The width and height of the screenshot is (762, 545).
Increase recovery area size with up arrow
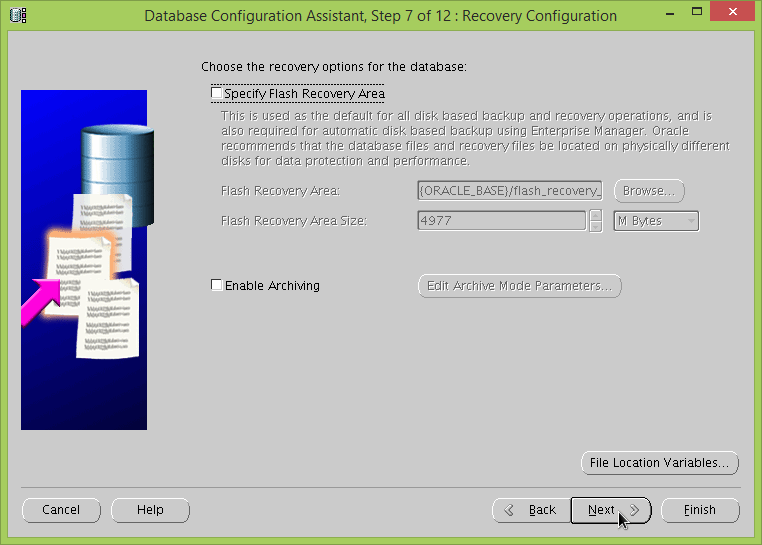click(x=596, y=215)
